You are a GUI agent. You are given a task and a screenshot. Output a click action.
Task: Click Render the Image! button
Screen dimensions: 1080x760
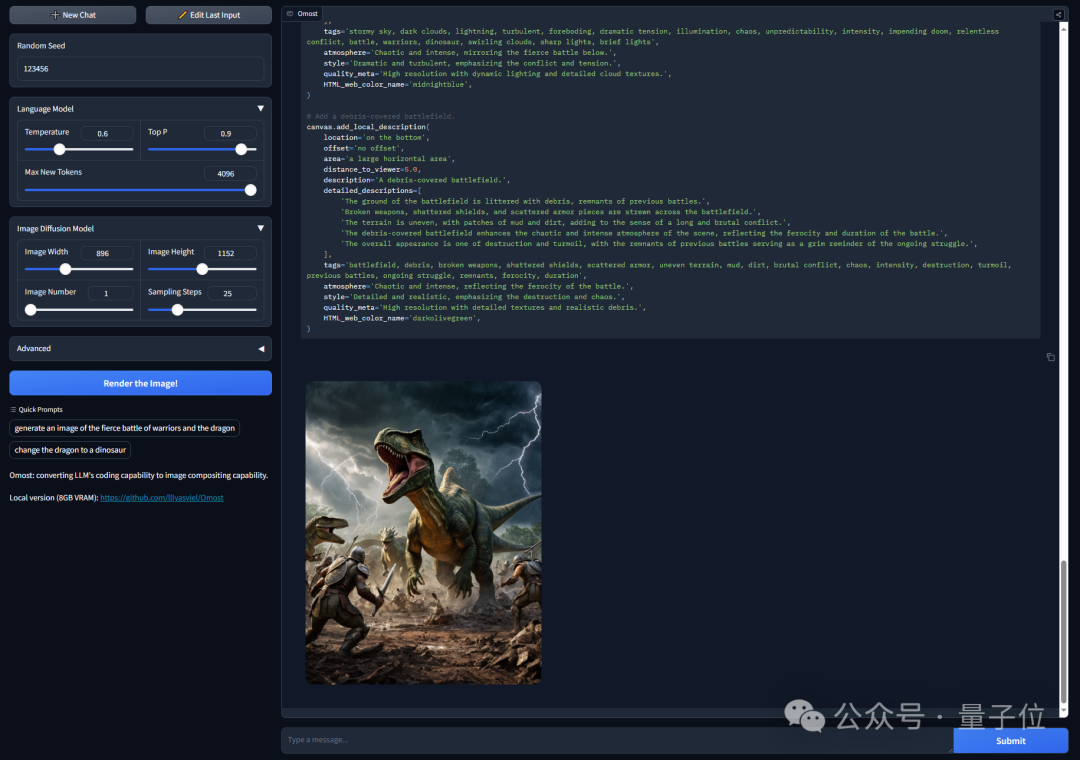pos(141,383)
